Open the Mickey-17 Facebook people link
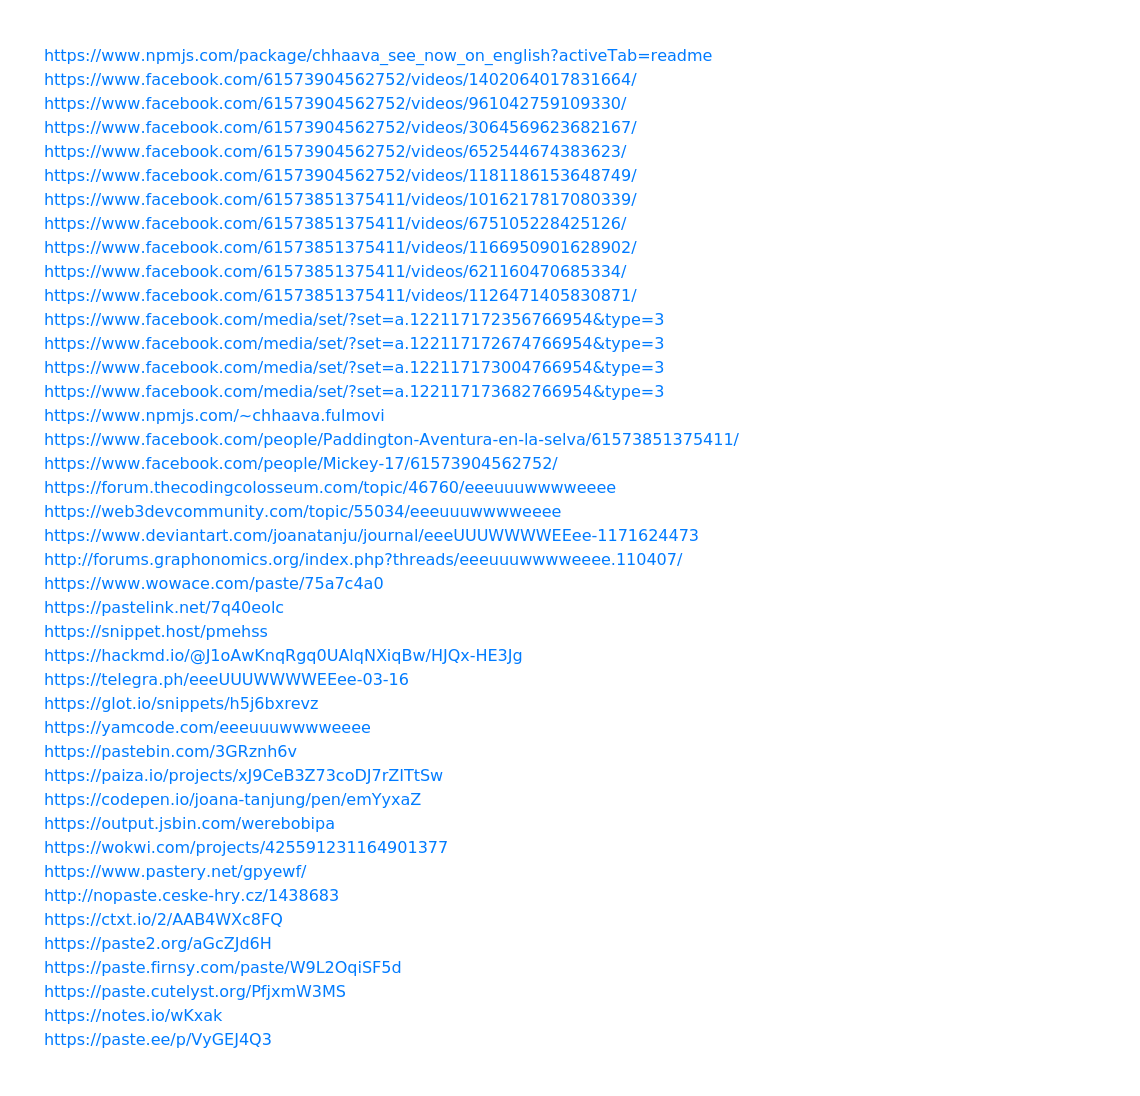The height and width of the screenshot is (1096, 1140). tap(301, 464)
